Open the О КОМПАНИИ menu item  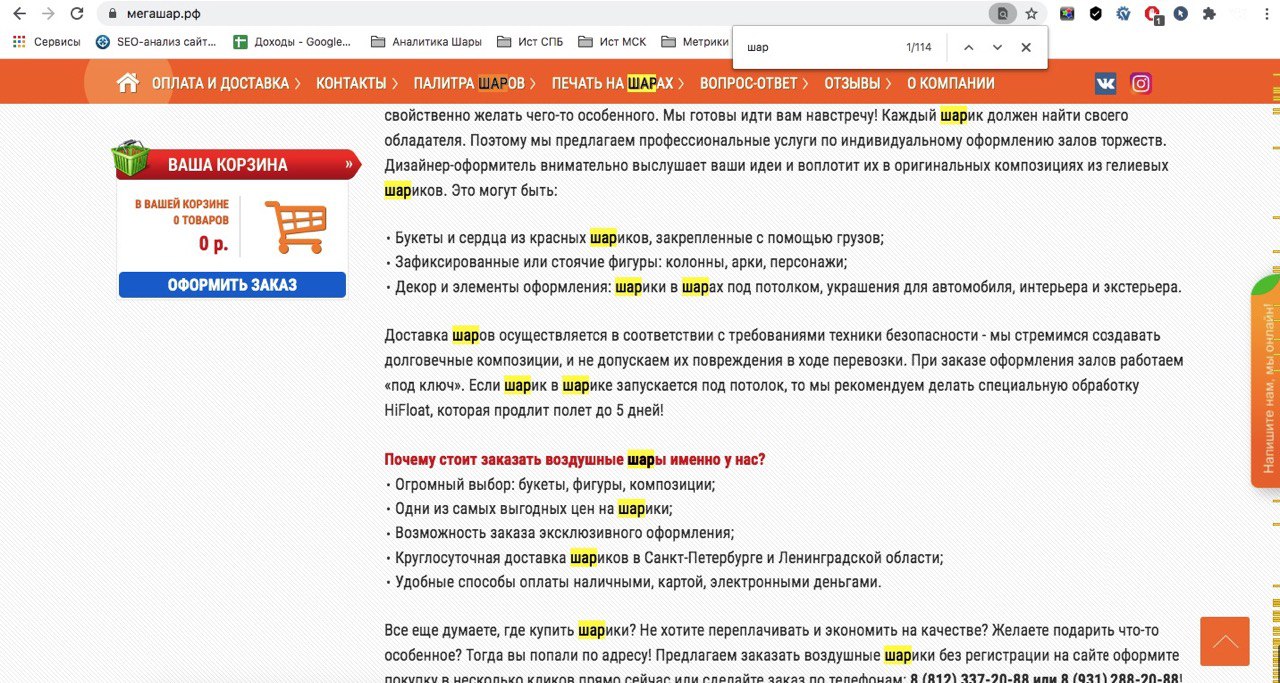click(x=951, y=83)
